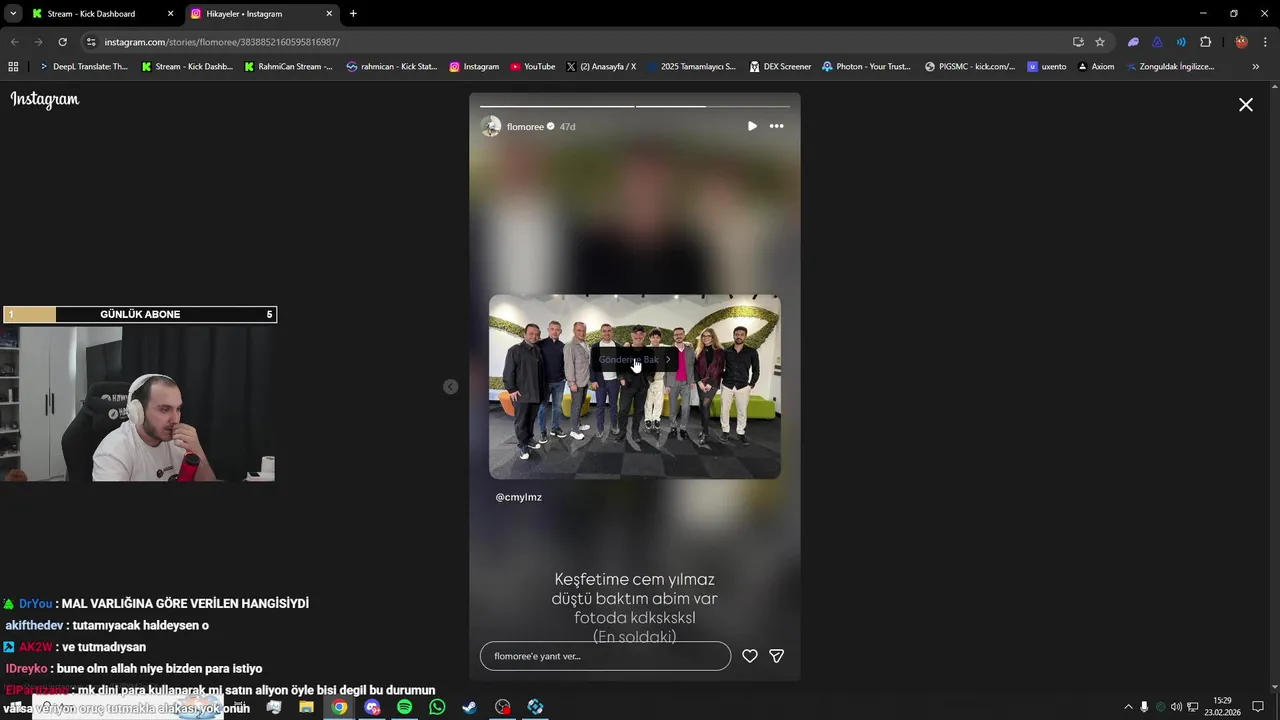Open Stream - Kick Dashb... bookmark

point(187,67)
